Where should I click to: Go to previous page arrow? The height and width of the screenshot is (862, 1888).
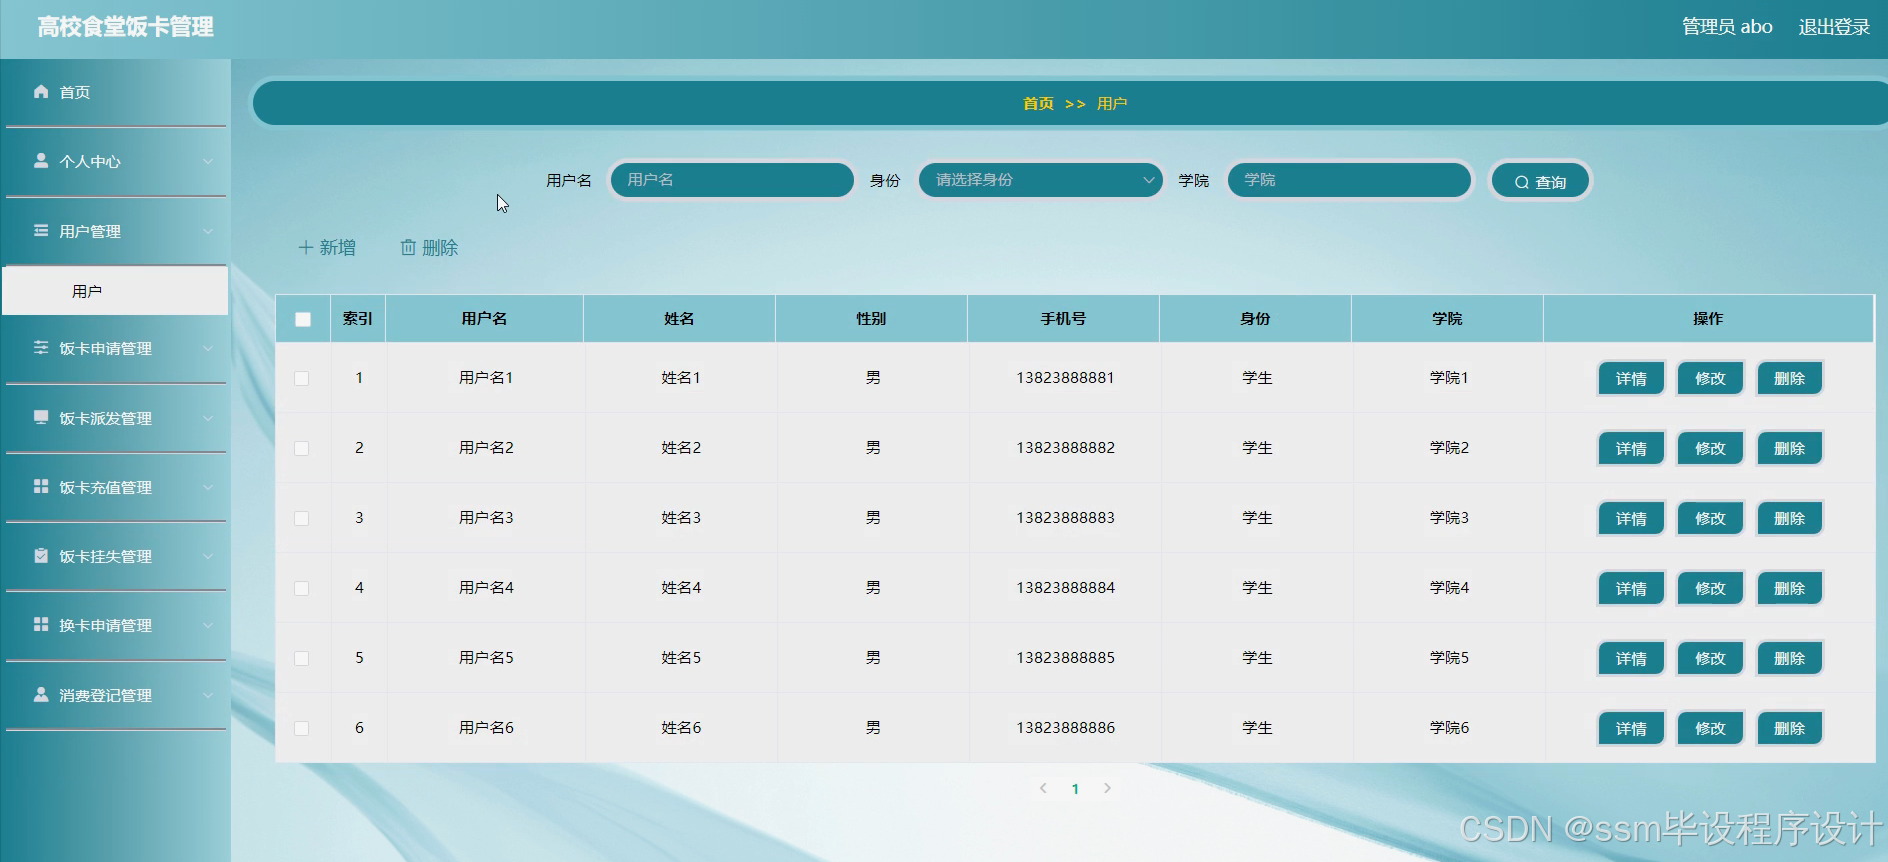coord(1043,788)
